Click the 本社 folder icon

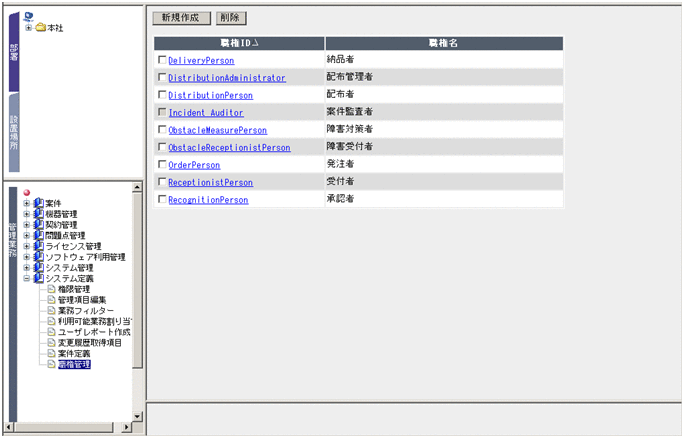click(x=41, y=28)
